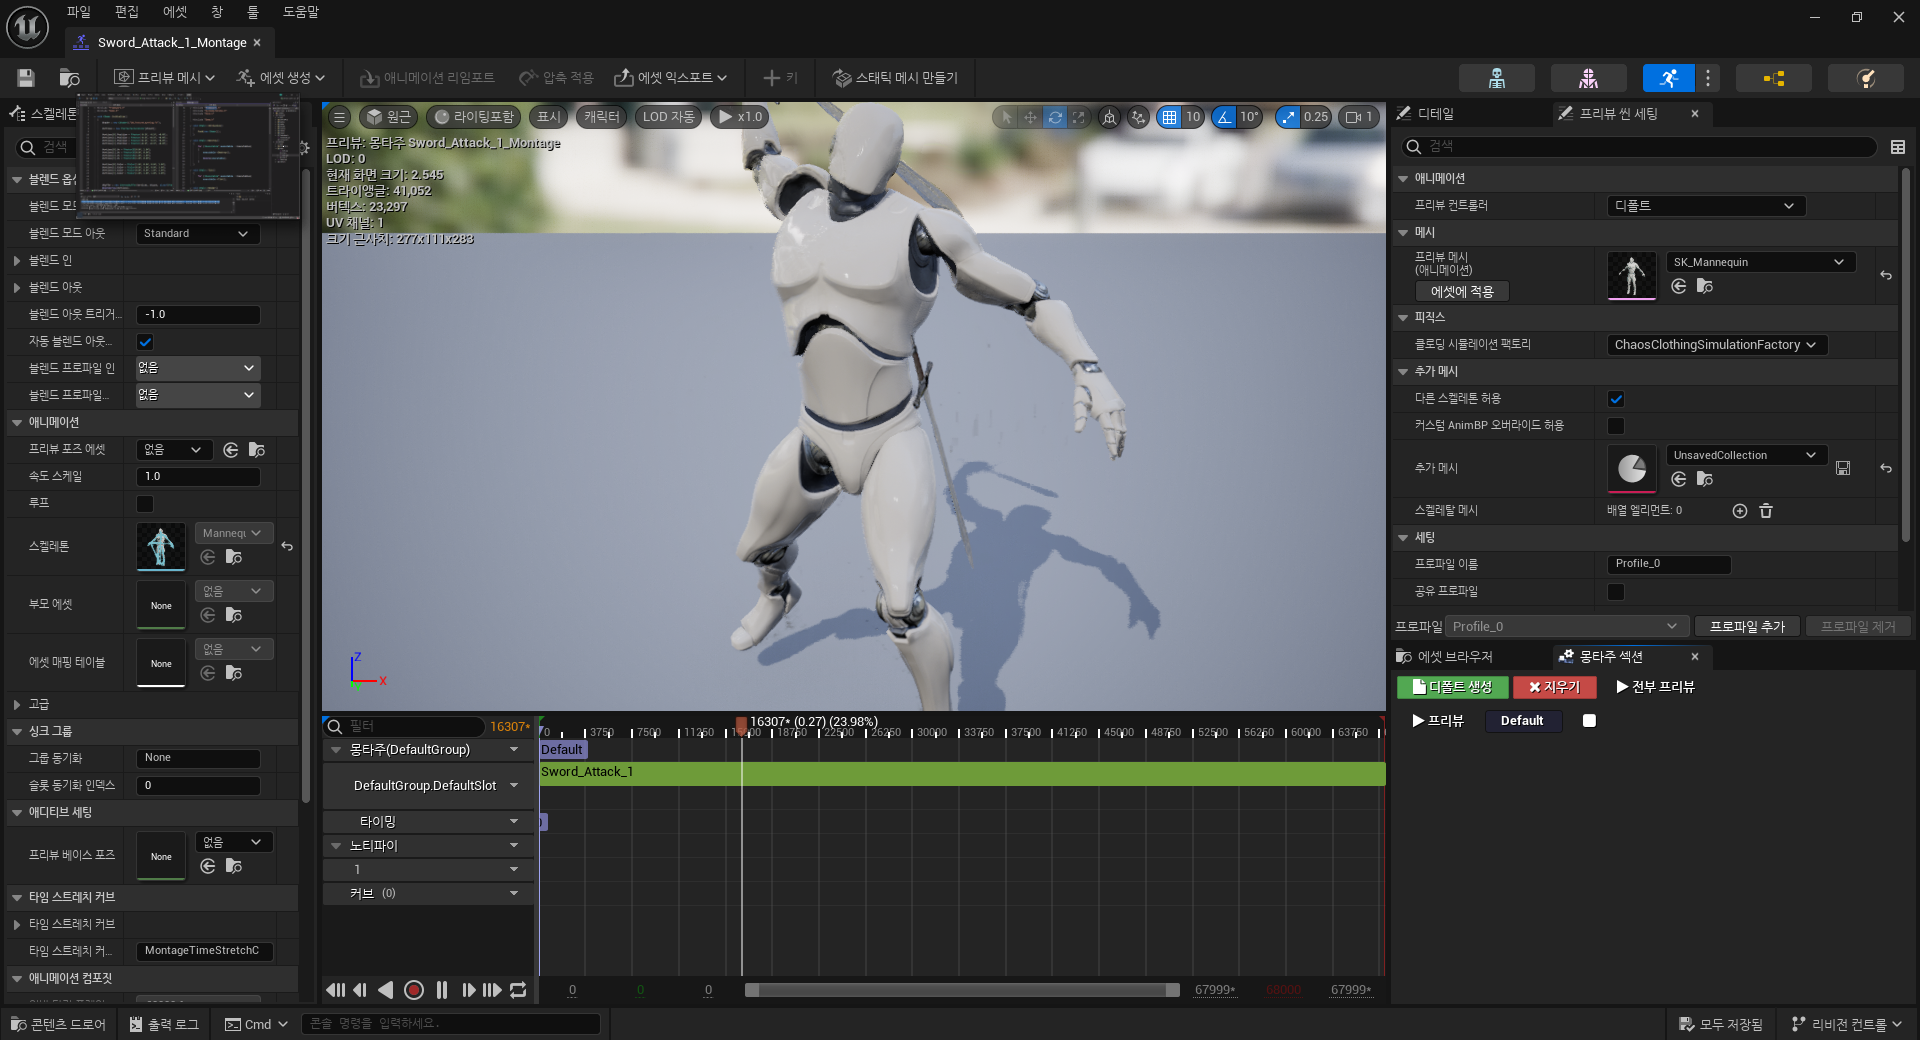Click the save all button in status bar
Image resolution: width=1920 pixels, height=1040 pixels.
pyautogui.click(x=1721, y=1025)
